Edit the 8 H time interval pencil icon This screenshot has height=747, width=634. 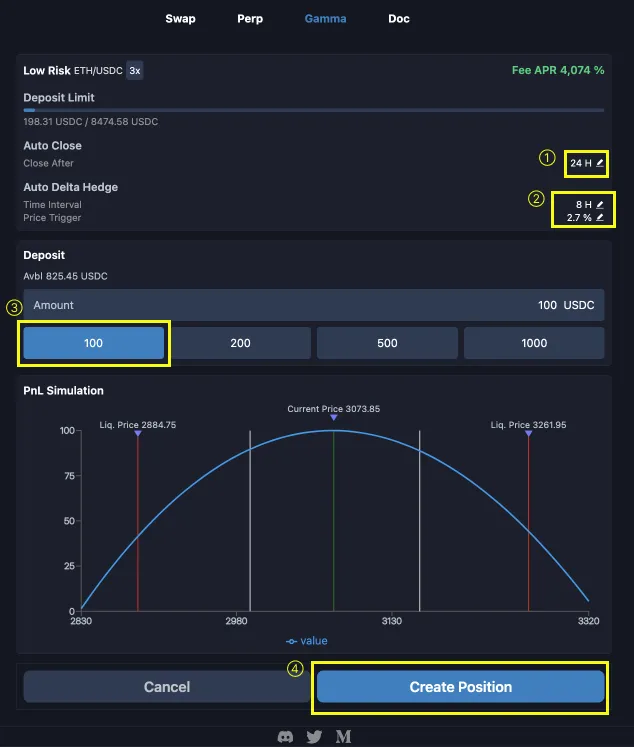point(600,204)
